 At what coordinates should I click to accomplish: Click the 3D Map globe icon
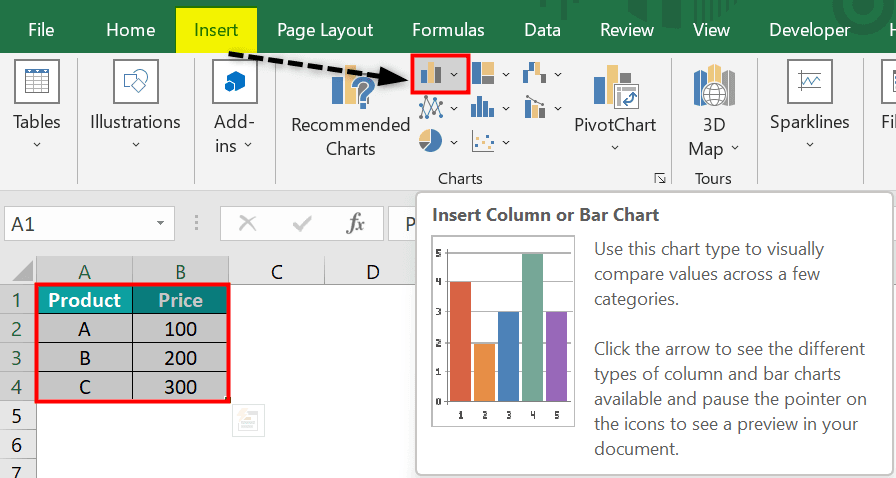click(x=714, y=86)
